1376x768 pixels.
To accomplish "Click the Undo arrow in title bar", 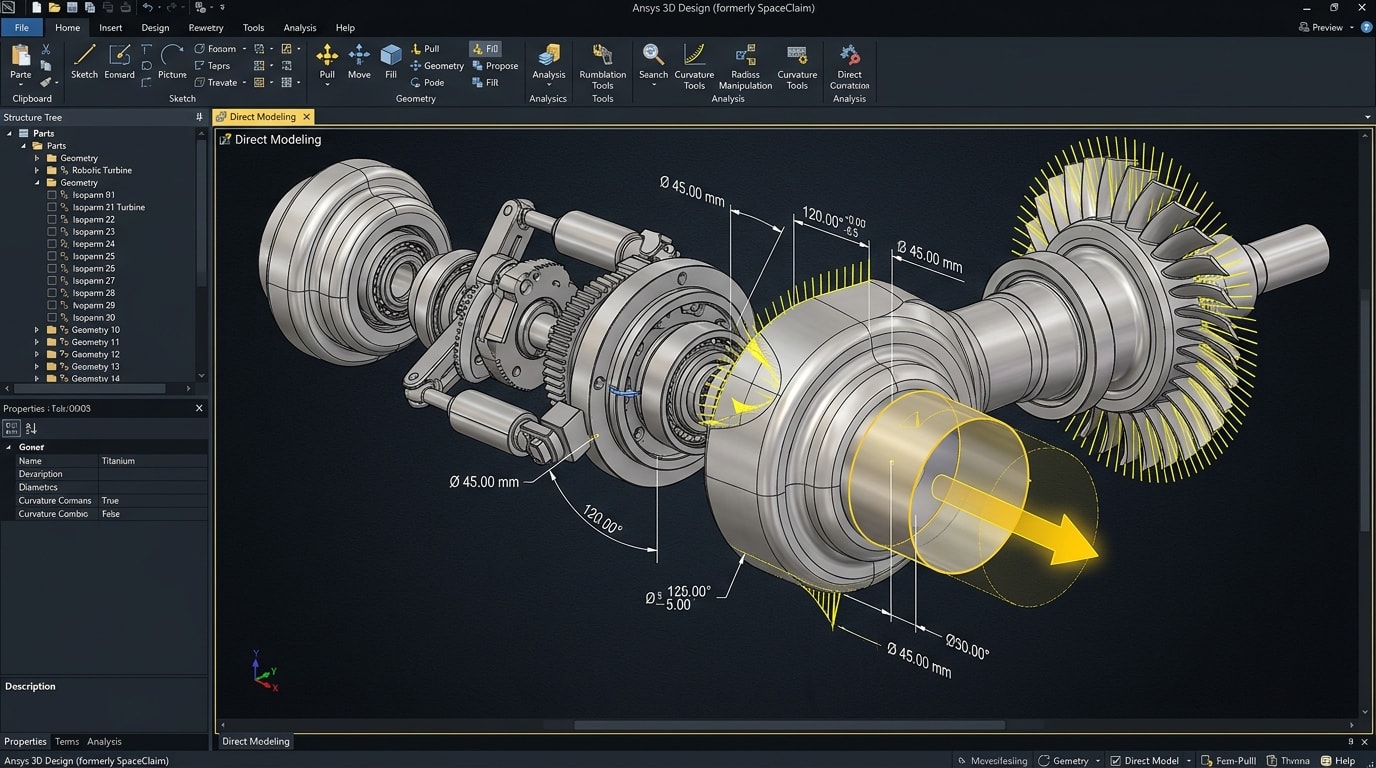I will click(x=147, y=8).
